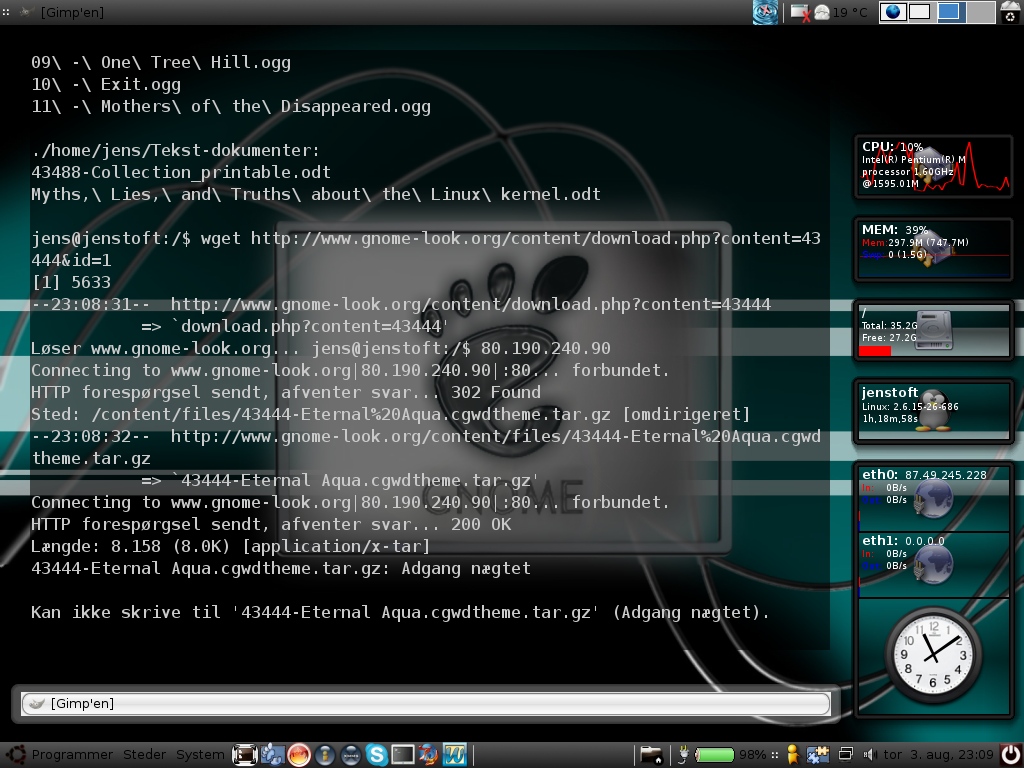Launch the blue W word processor icon
1024x768 pixels.
455,755
